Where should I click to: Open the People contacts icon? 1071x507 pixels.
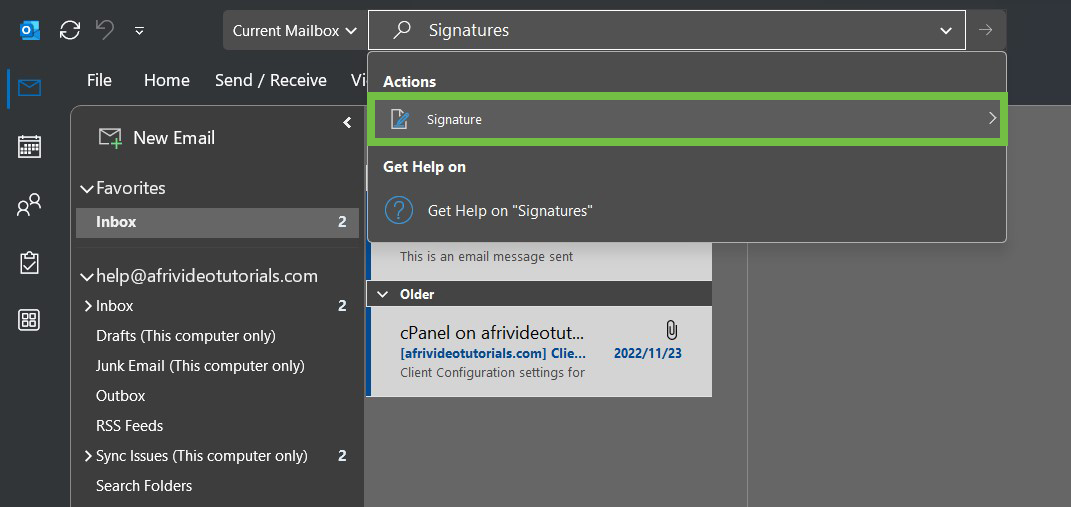(29, 205)
